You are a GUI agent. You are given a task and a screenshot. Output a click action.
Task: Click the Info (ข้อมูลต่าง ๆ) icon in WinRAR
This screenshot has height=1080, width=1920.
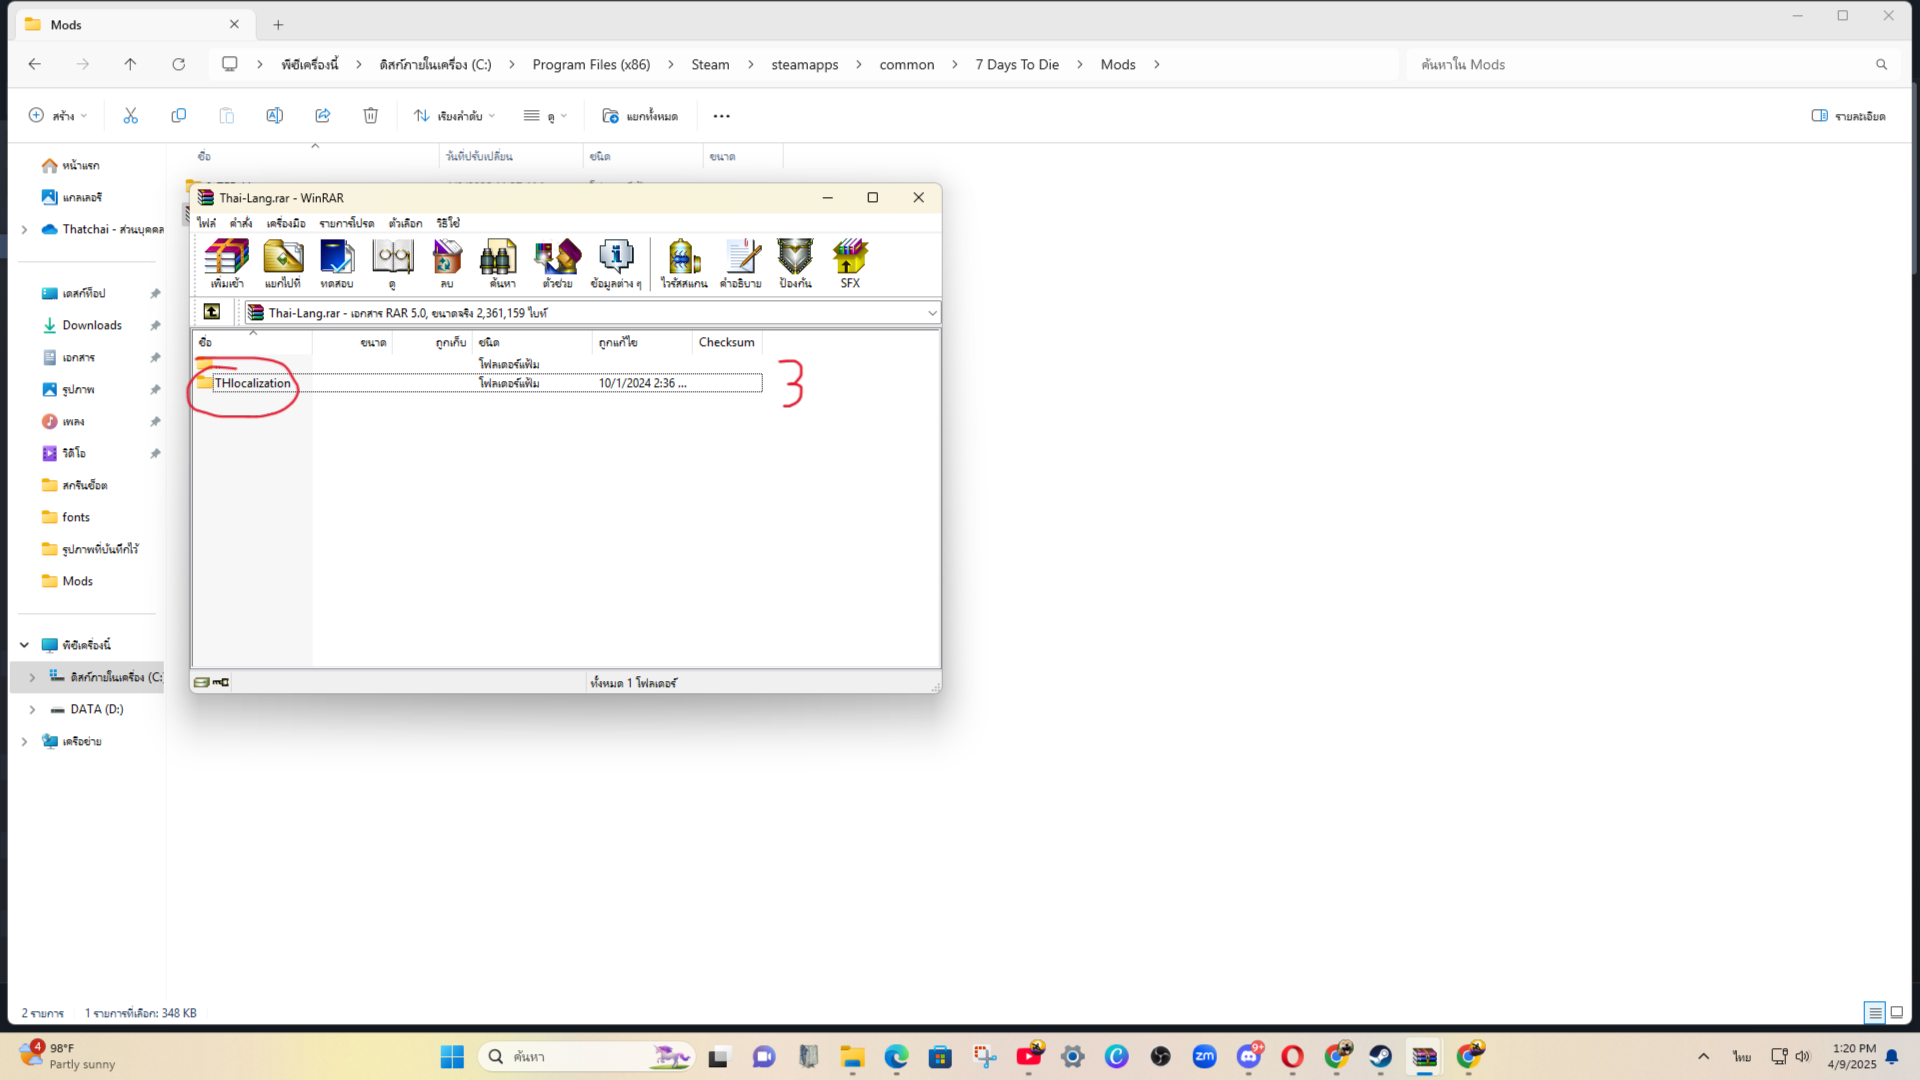coord(616,264)
